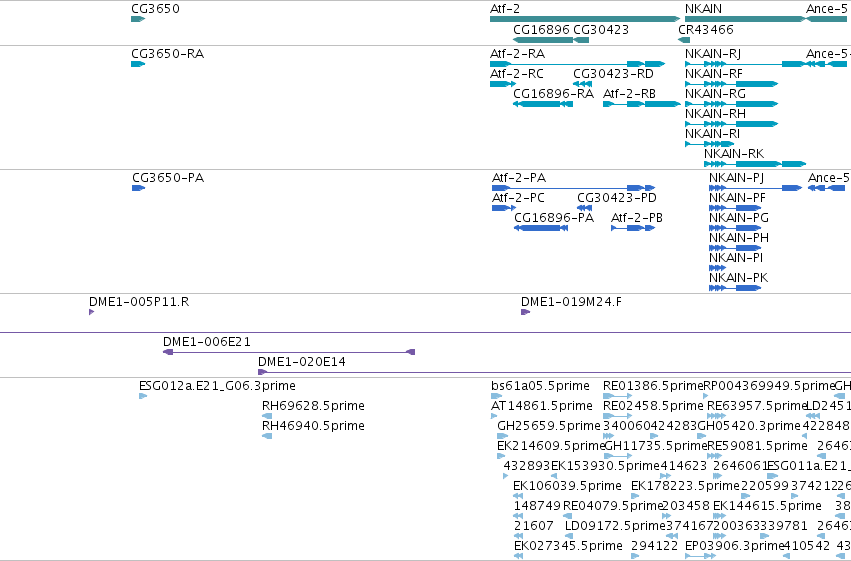Screen dimensions: 851x561
Task: Click the CG30423-RD transcript
Action: coord(582,84)
